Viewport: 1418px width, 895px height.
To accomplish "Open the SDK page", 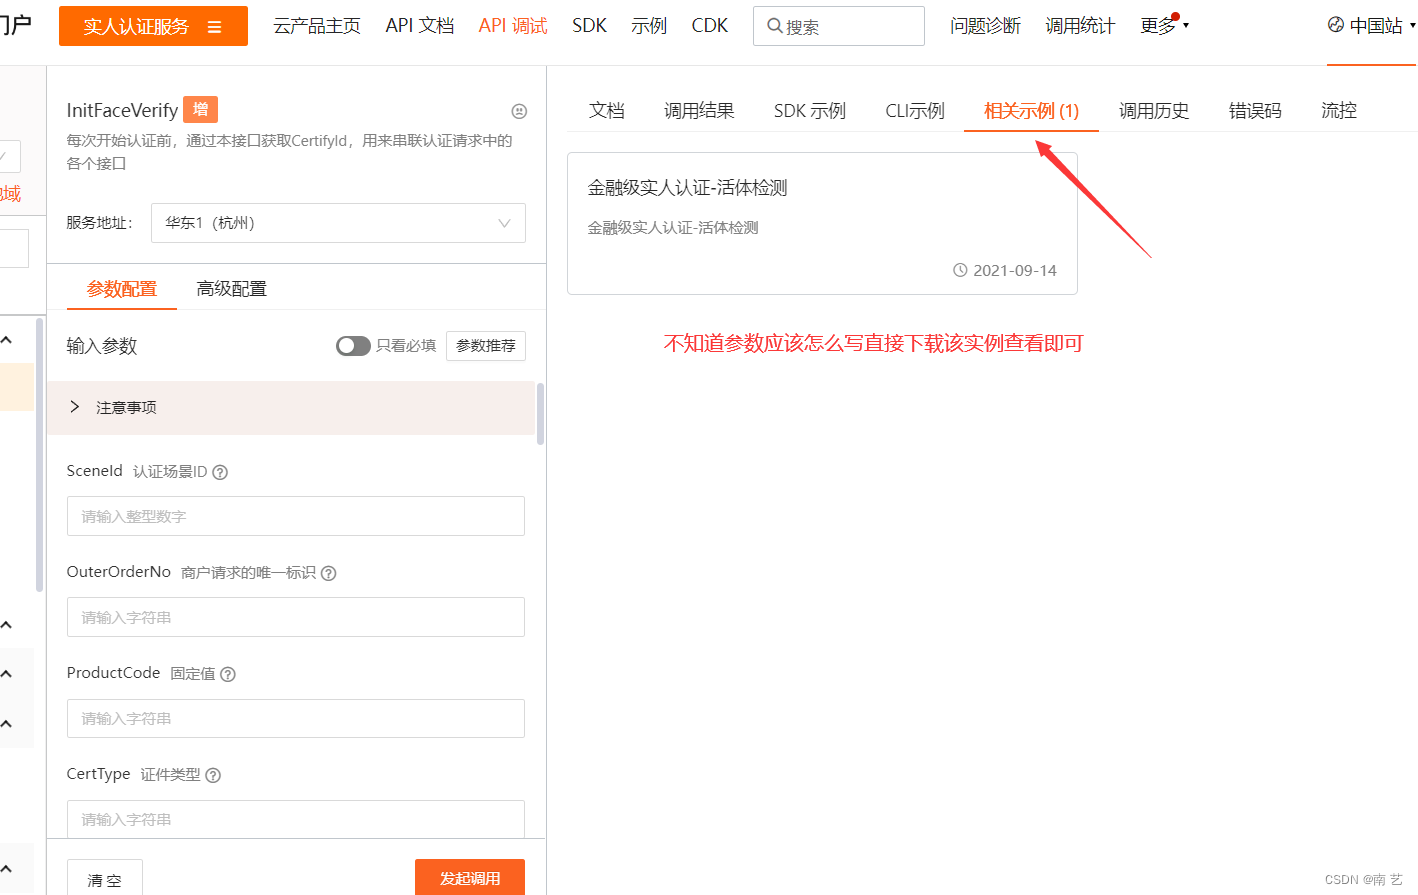I will tap(589, 26).
